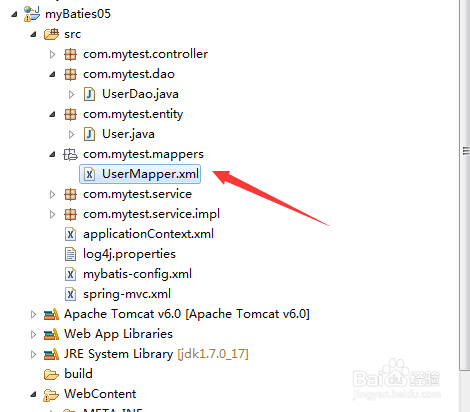Viewport: 470px width, 412px height.
Task: Select the com.mytest.controller label
Action: (145, 54)
